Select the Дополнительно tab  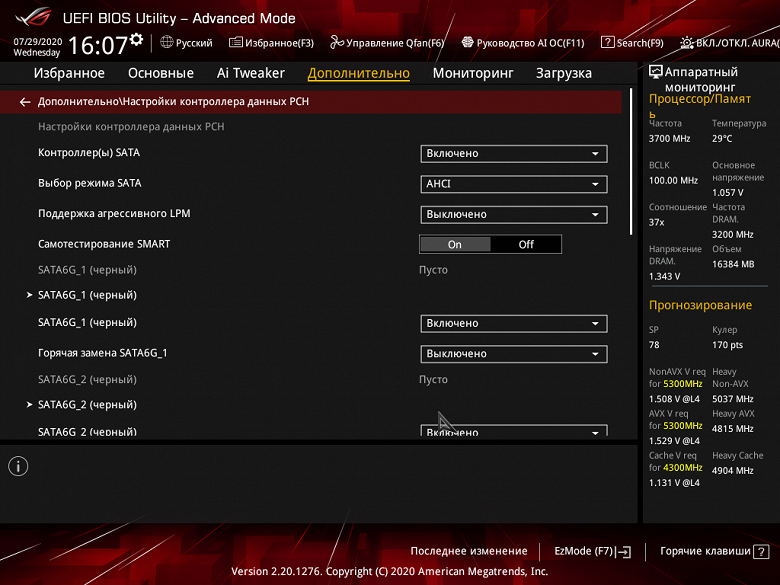point(359,73)
